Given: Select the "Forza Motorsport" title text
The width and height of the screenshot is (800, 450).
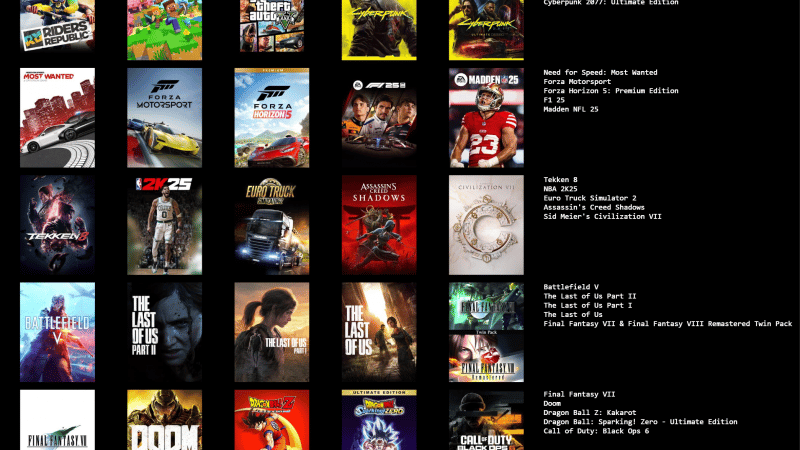Looking at the screenshot, I should click(x=577, y=82).
